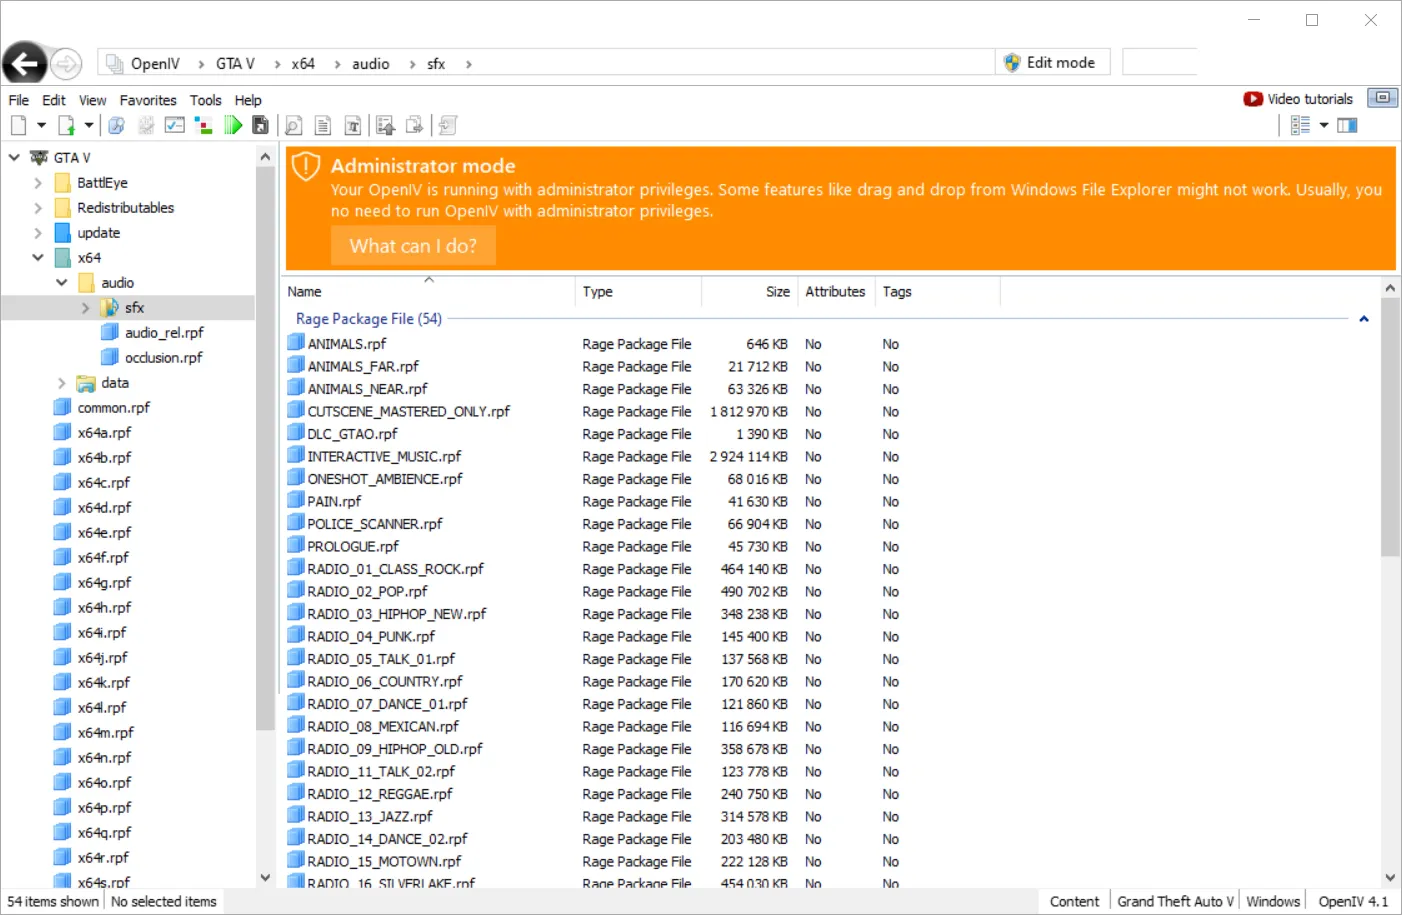This screenshot has height=915, width=1402.
Task: Open the view mode dropdown arrow
Action: pyautogui.click(x=1324, y=125)
